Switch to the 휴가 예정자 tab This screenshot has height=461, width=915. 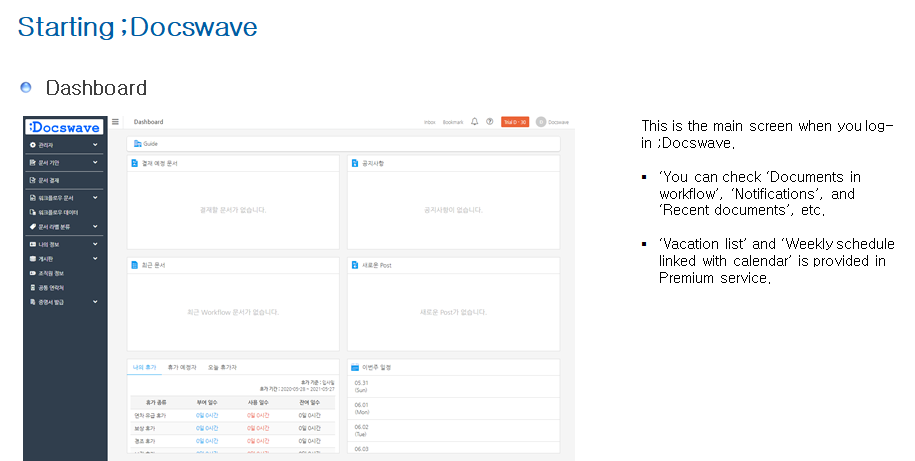pos(182,367)
